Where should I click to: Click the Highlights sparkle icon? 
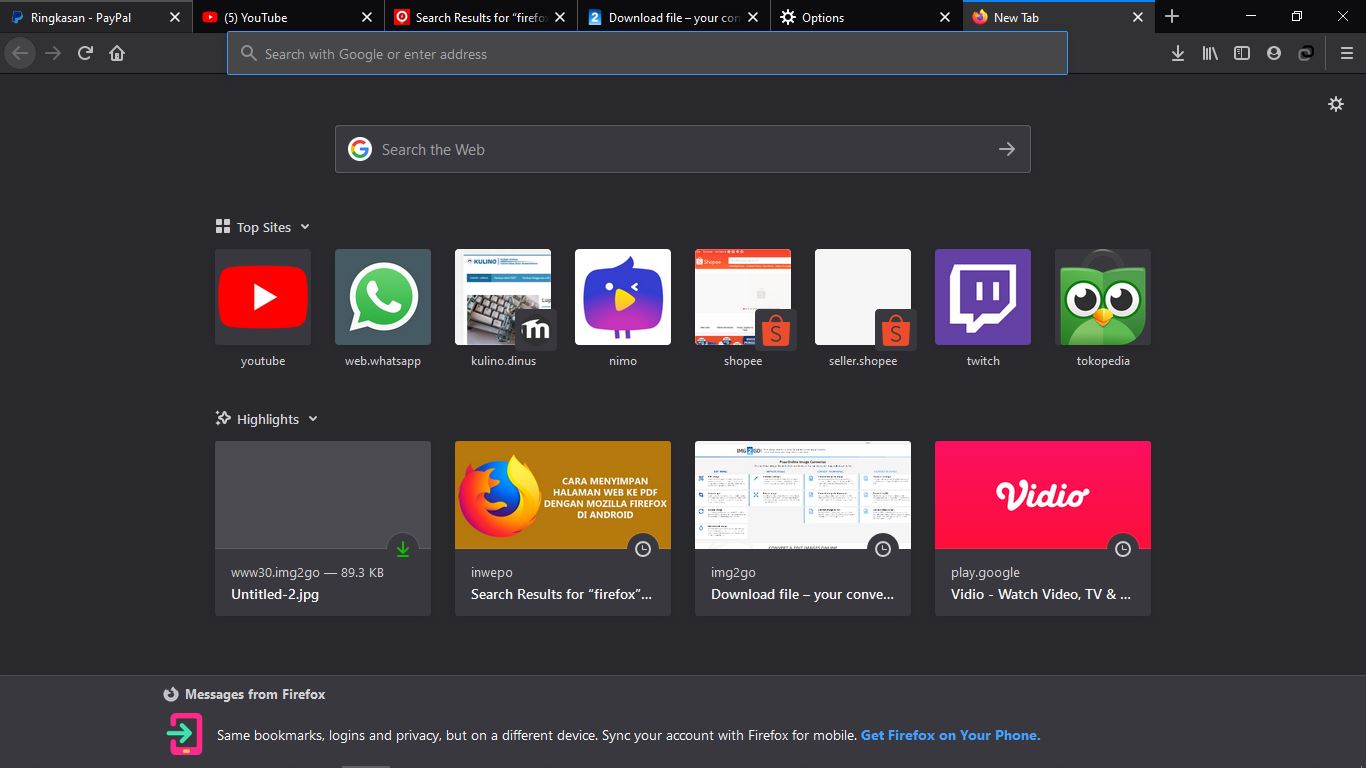[223, 419]
